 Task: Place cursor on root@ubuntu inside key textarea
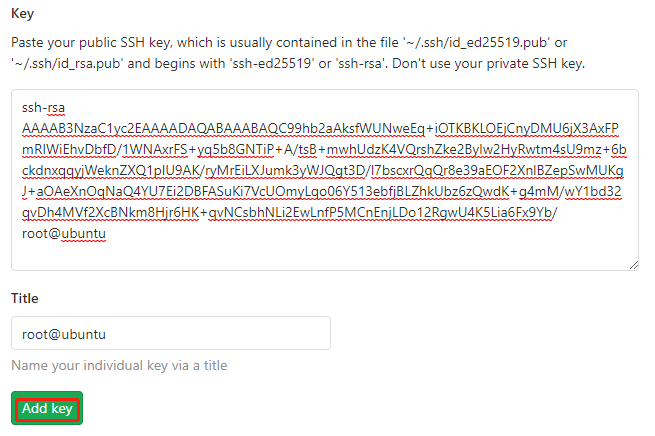pyautogui.click(x=63, y=233)
